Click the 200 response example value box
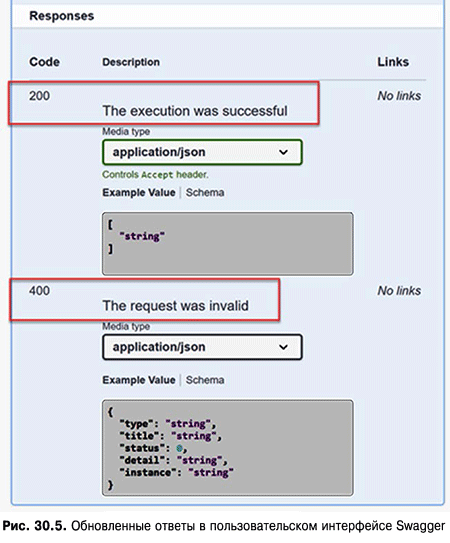450x543 pixels. point(228,244)
